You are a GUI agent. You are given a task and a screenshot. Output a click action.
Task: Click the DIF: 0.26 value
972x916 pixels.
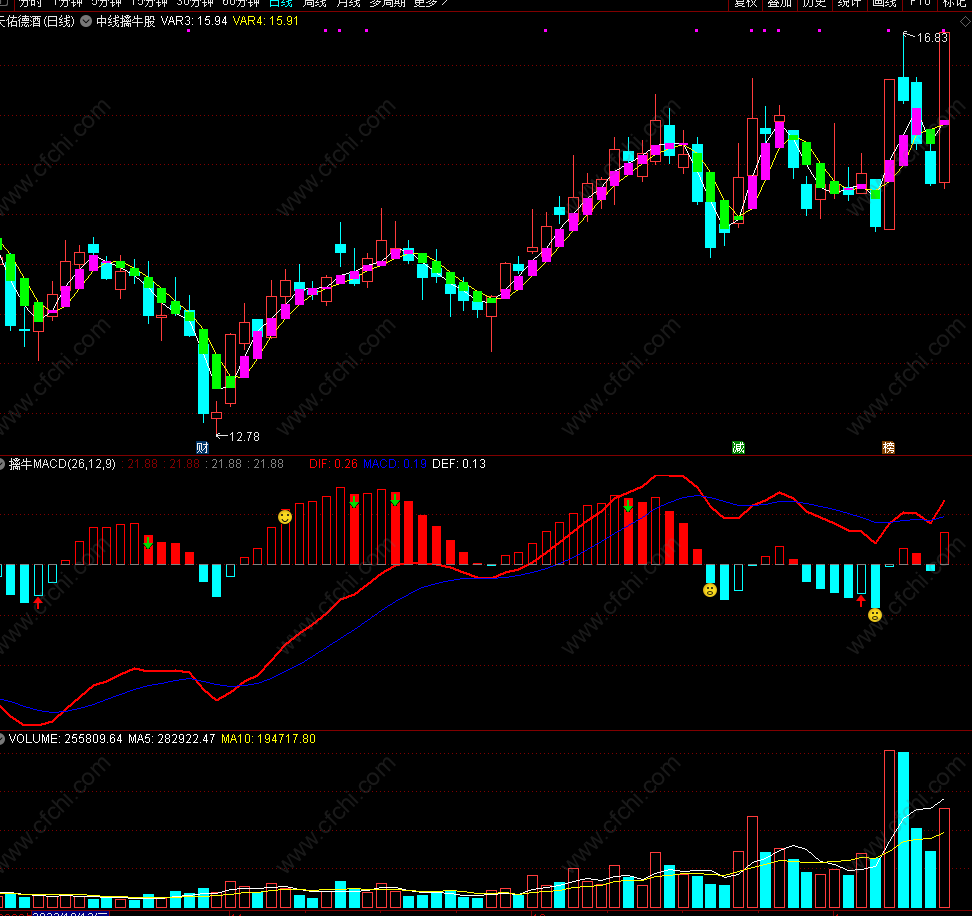click(x=334, y=464)
